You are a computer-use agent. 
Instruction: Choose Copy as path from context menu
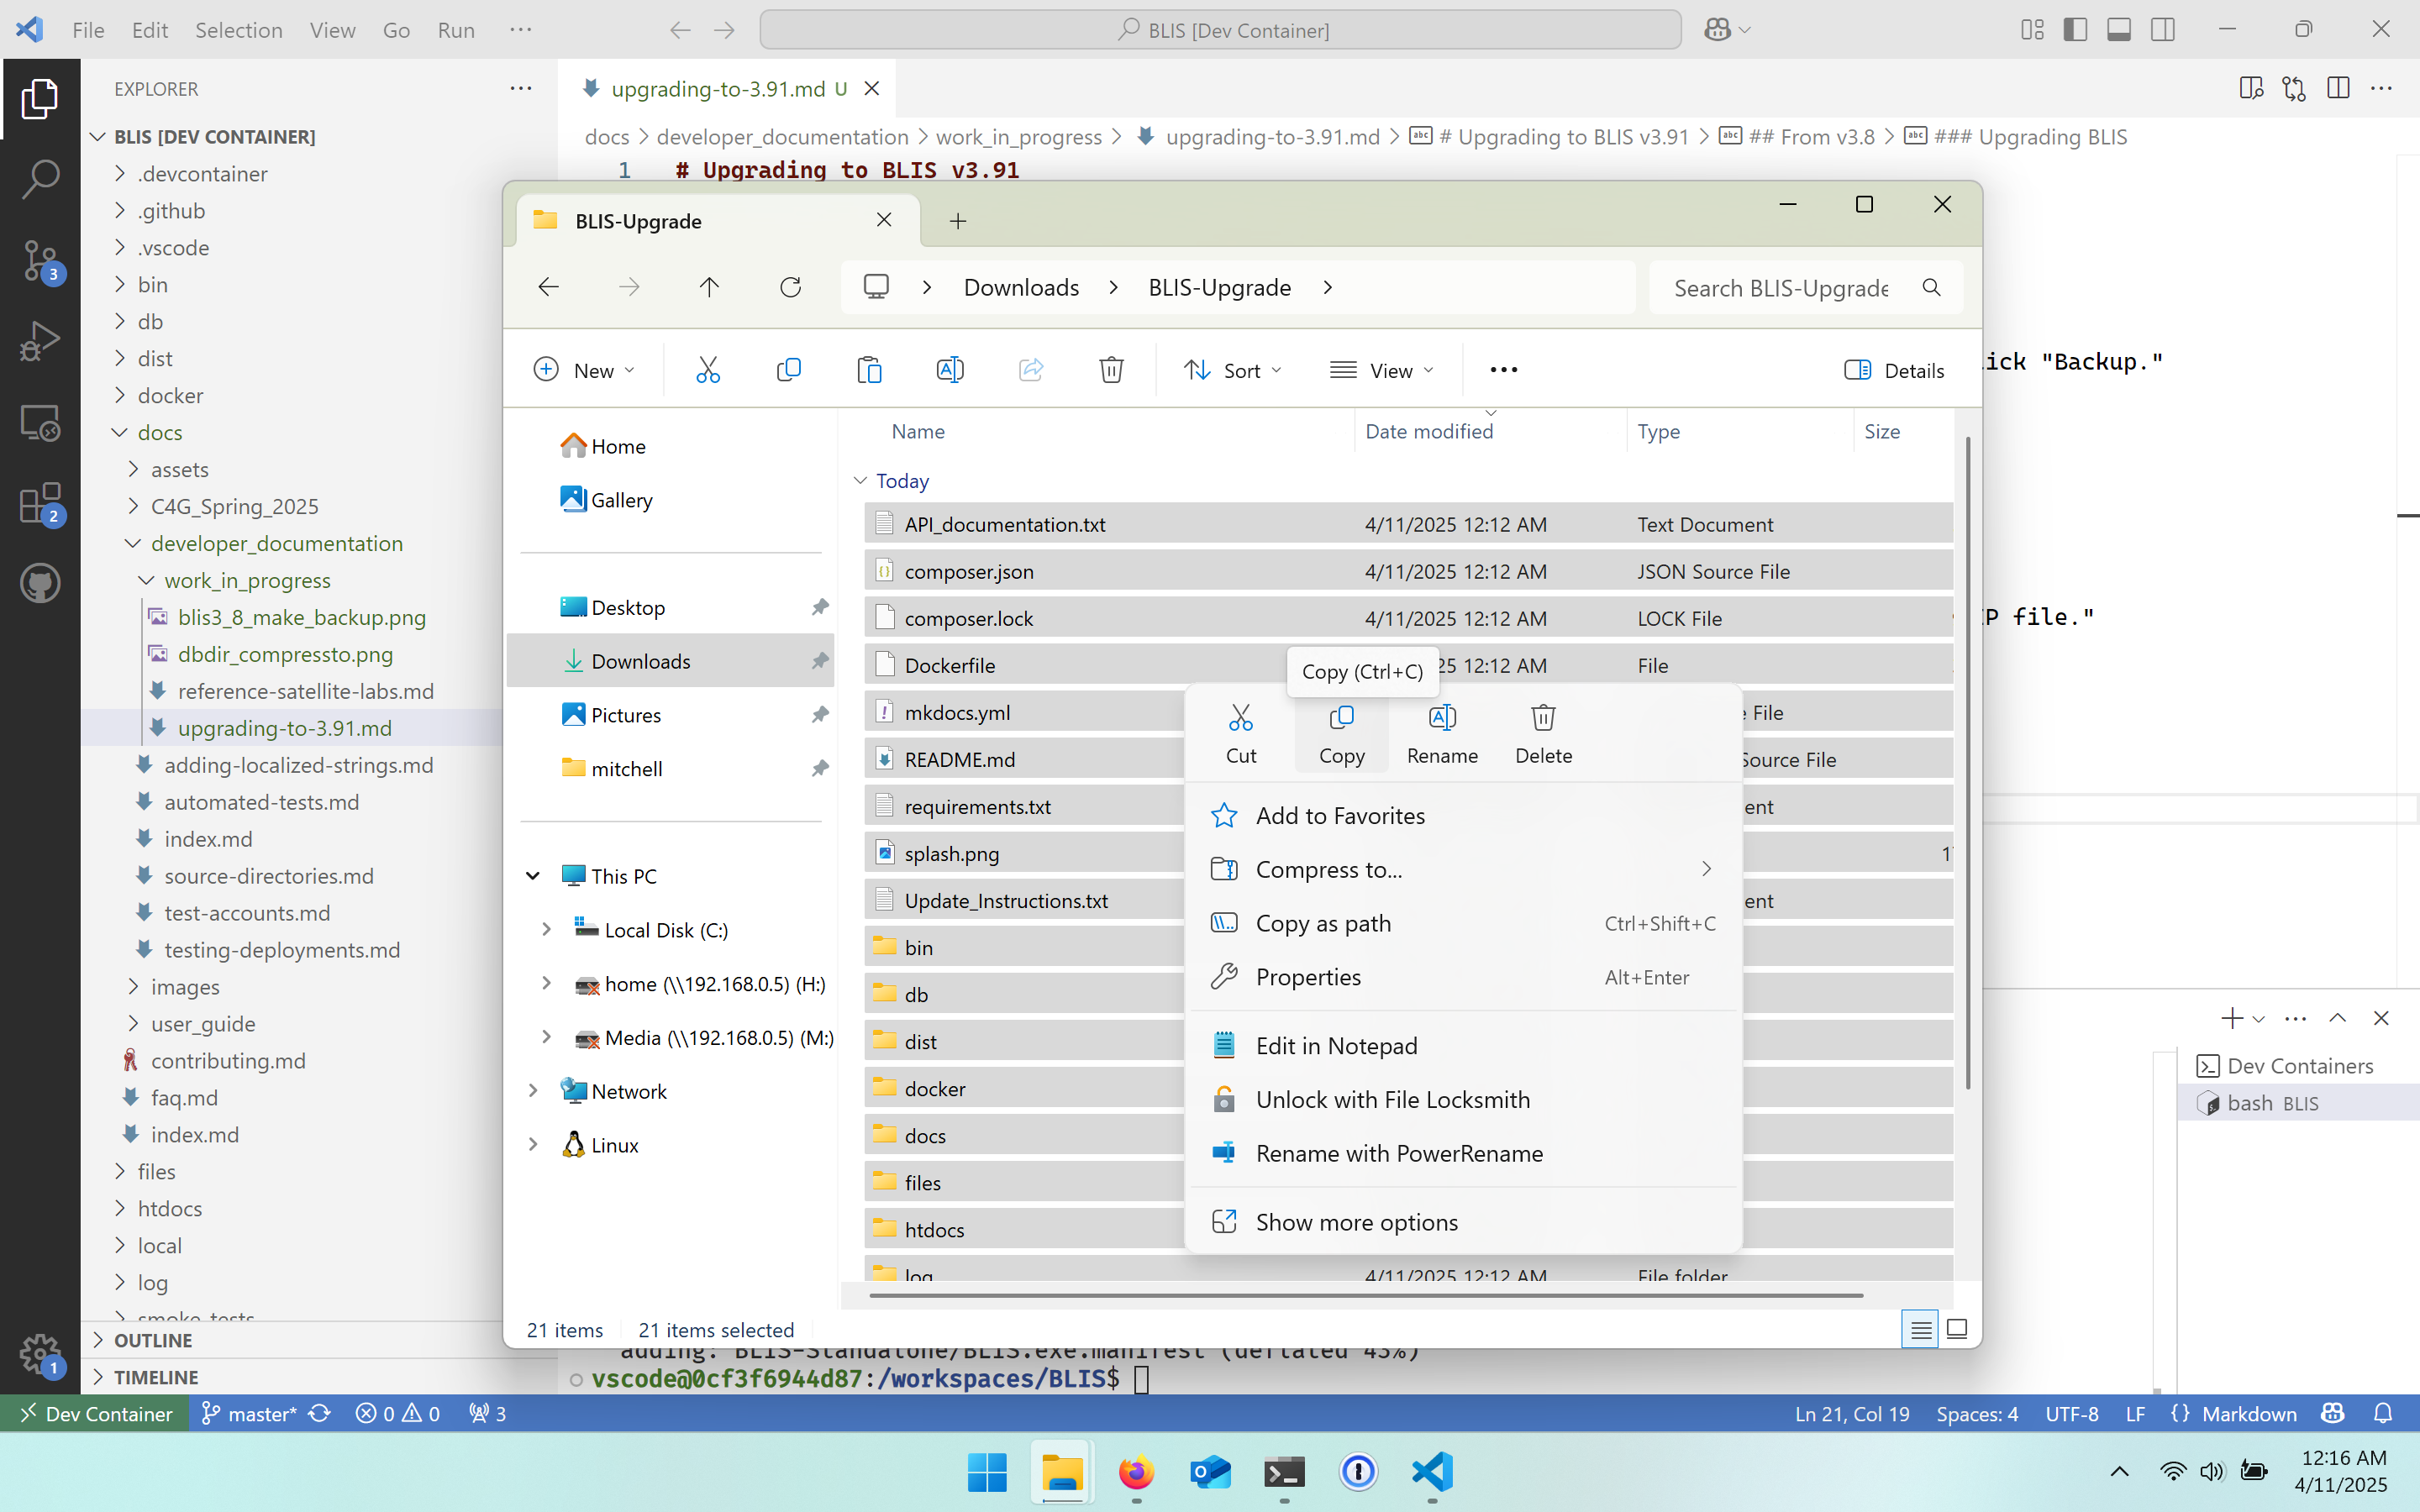tap(1463, 923)
